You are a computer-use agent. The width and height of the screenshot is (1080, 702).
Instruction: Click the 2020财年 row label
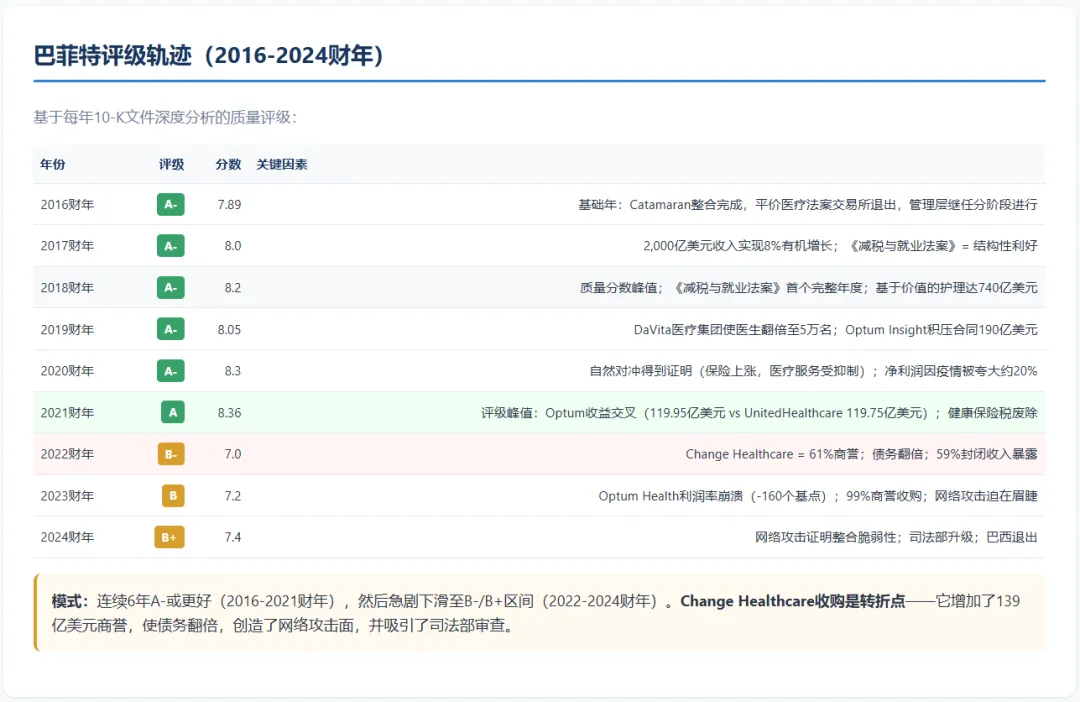pyautogui.click(x=67, y=371)
